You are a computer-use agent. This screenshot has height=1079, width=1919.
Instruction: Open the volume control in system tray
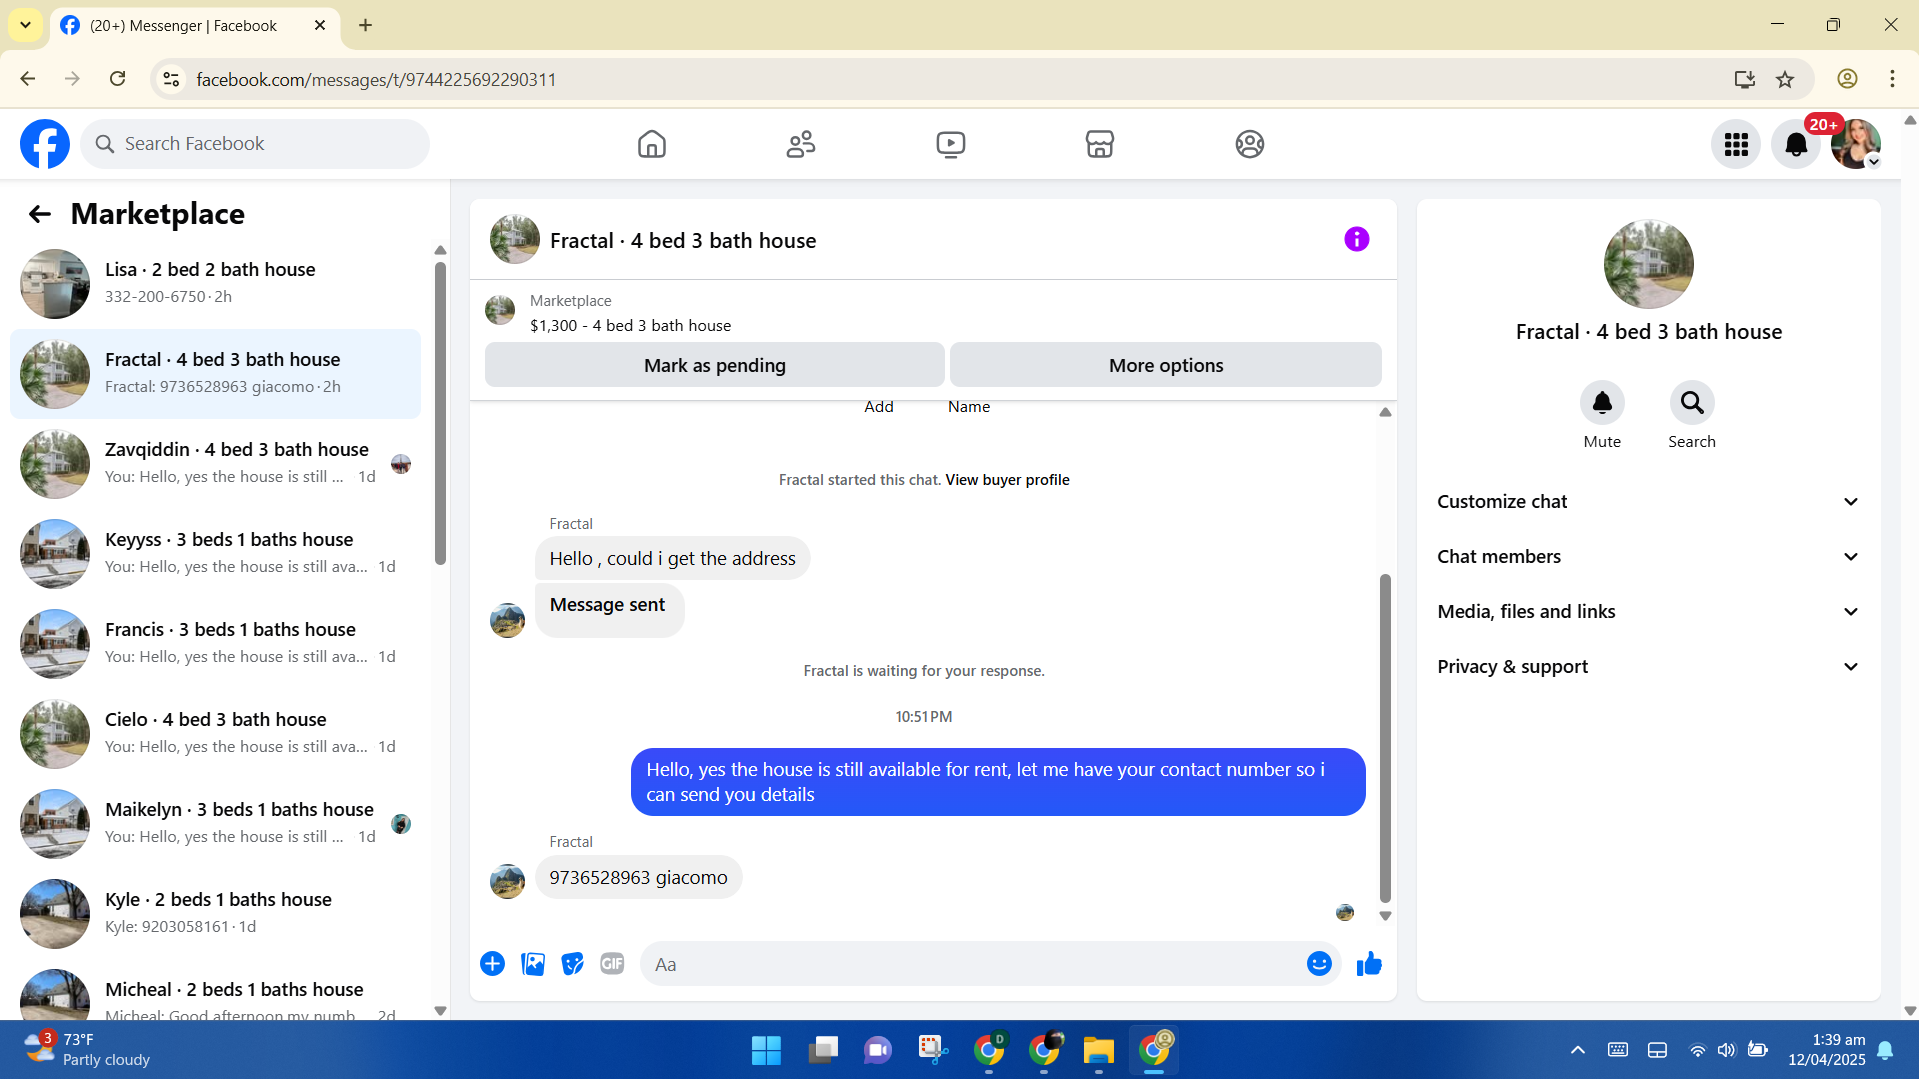coord(1726,1050)
